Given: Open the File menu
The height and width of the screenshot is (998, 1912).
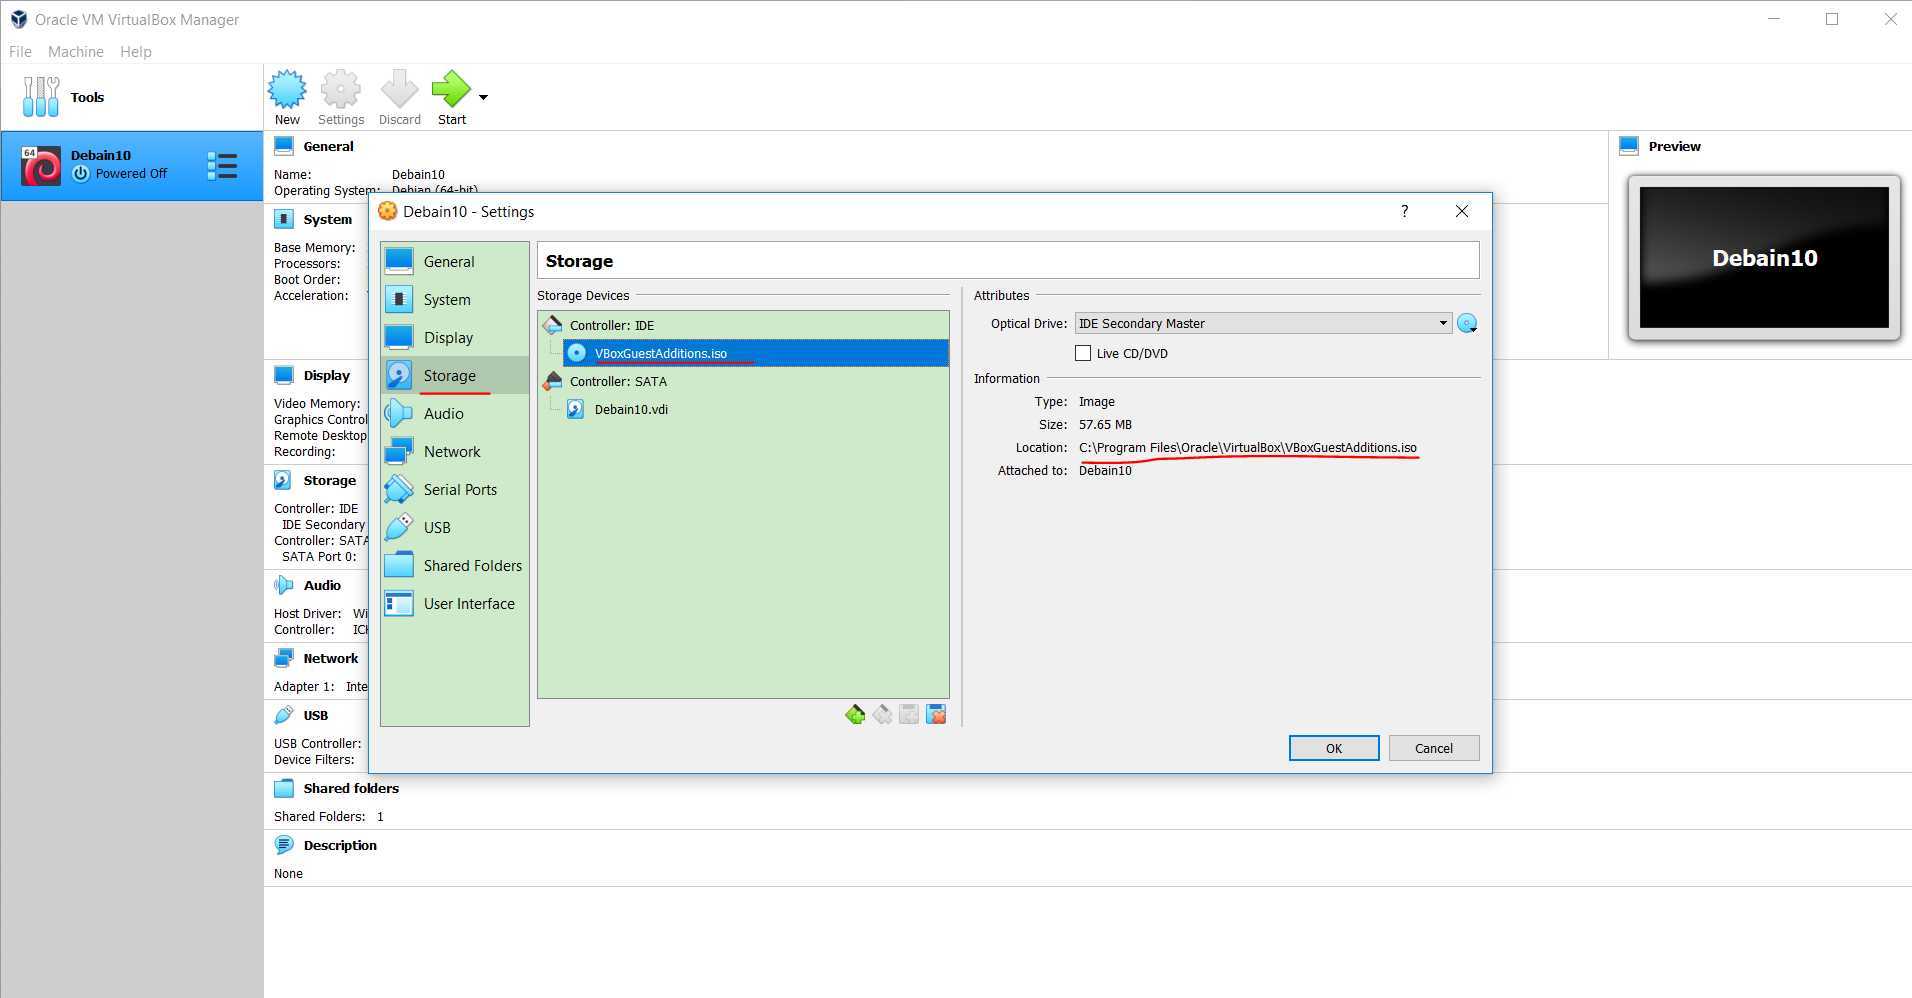Looking at the screenshot, I should point(20,51).
